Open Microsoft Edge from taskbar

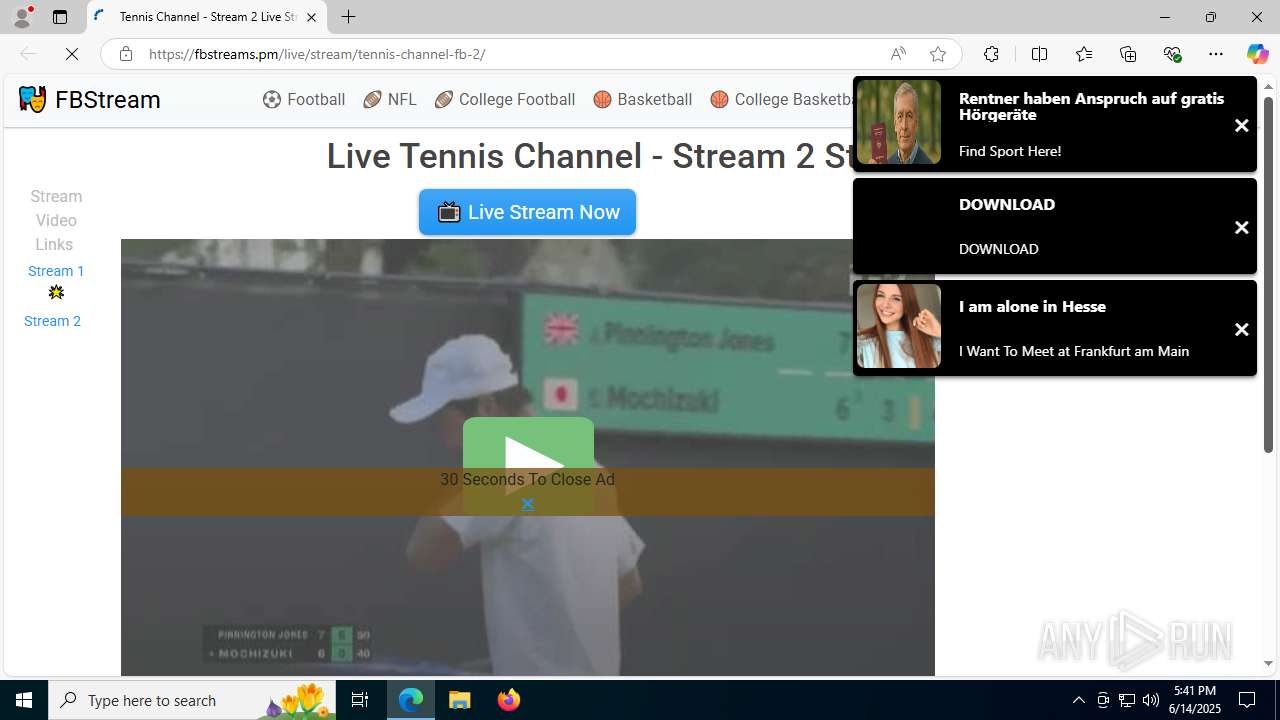click(411, 700)
